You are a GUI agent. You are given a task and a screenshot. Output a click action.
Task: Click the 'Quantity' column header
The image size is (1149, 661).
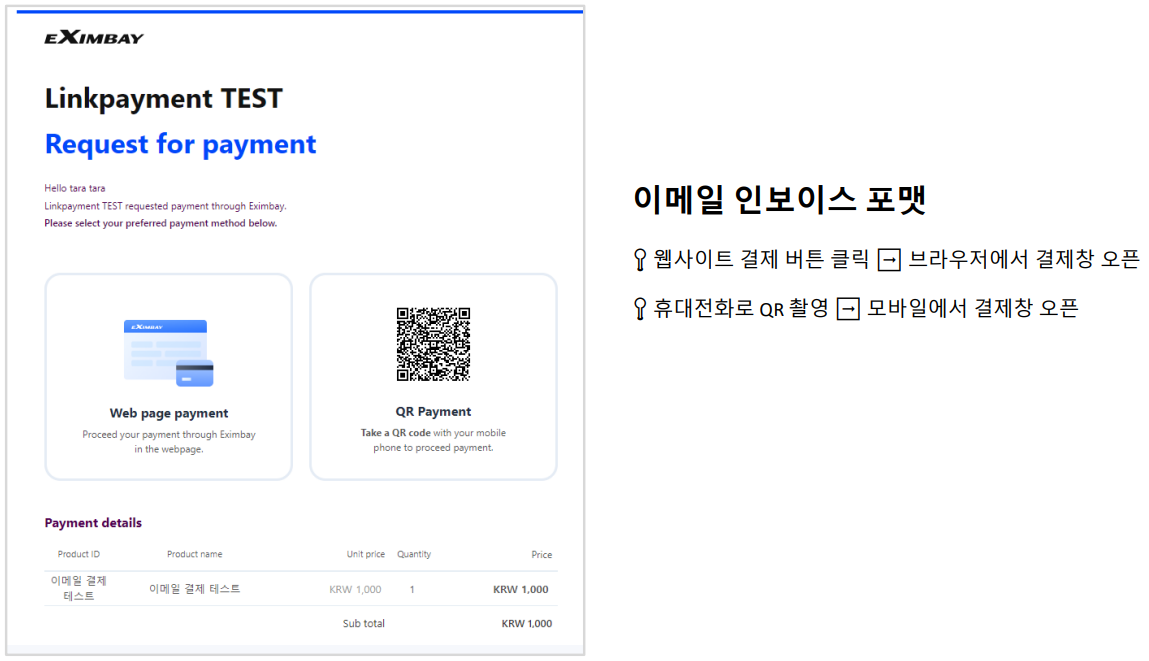pyautogui.click(x=414, y=554)
